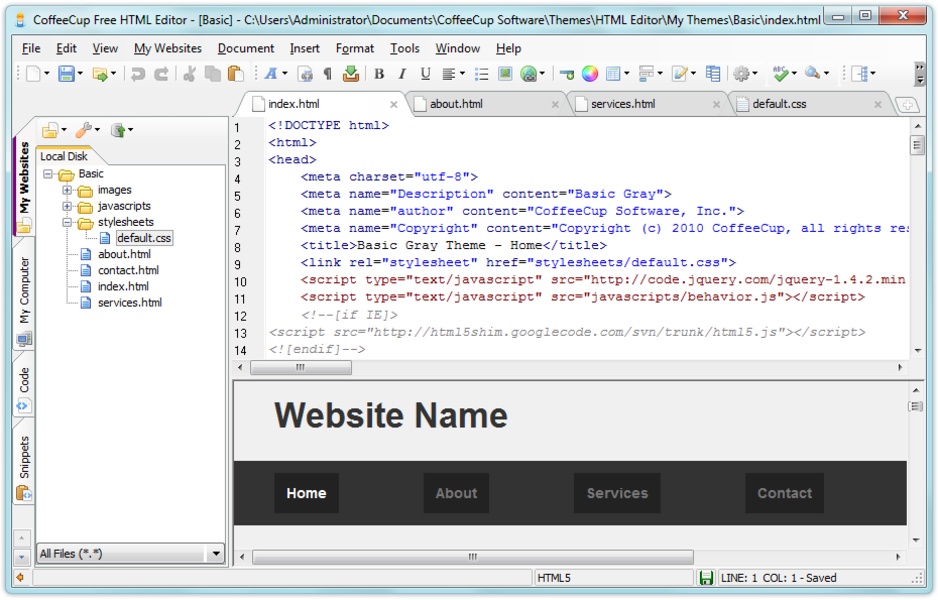Click the Undo arrow icon

(138, 74)
